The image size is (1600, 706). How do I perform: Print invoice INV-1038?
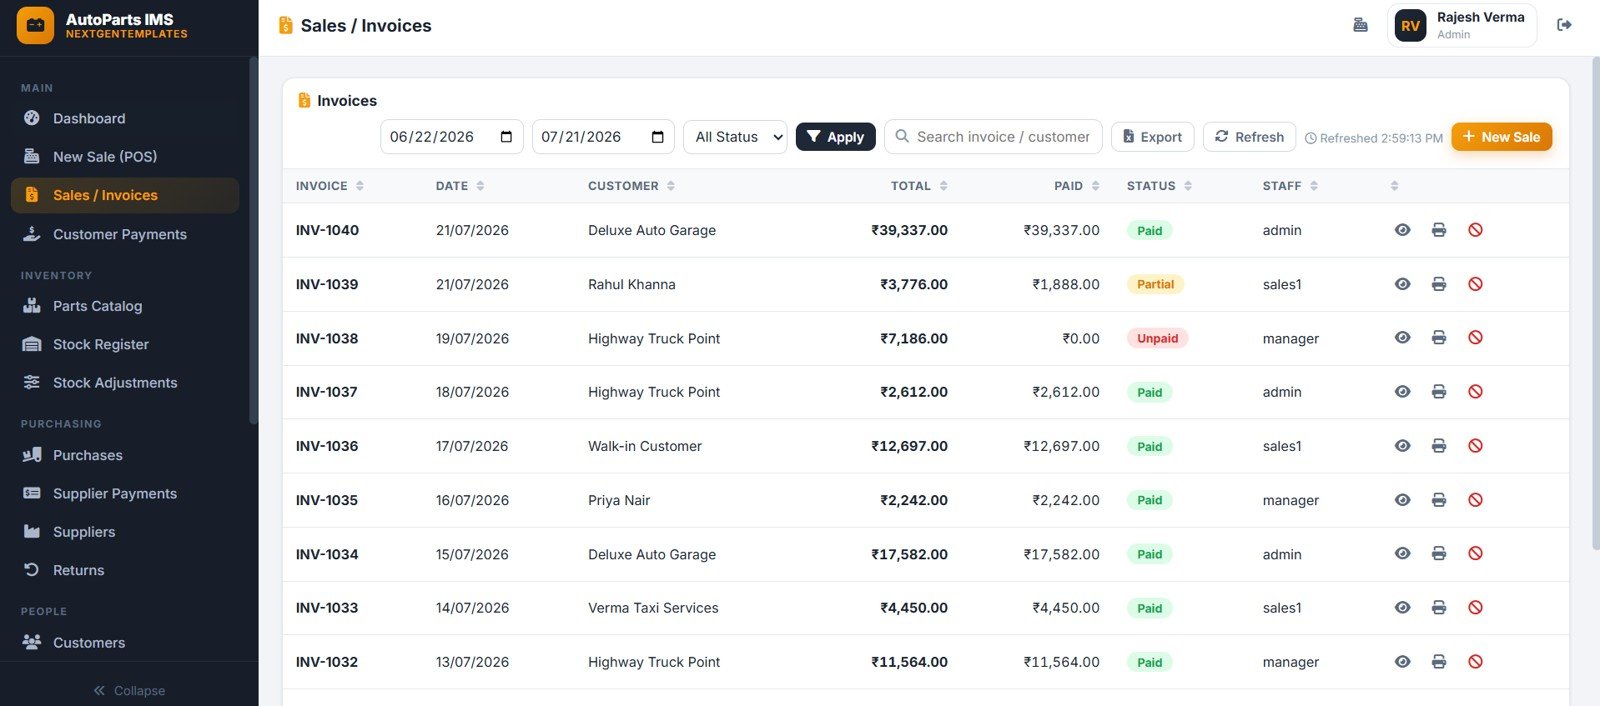1439,338
